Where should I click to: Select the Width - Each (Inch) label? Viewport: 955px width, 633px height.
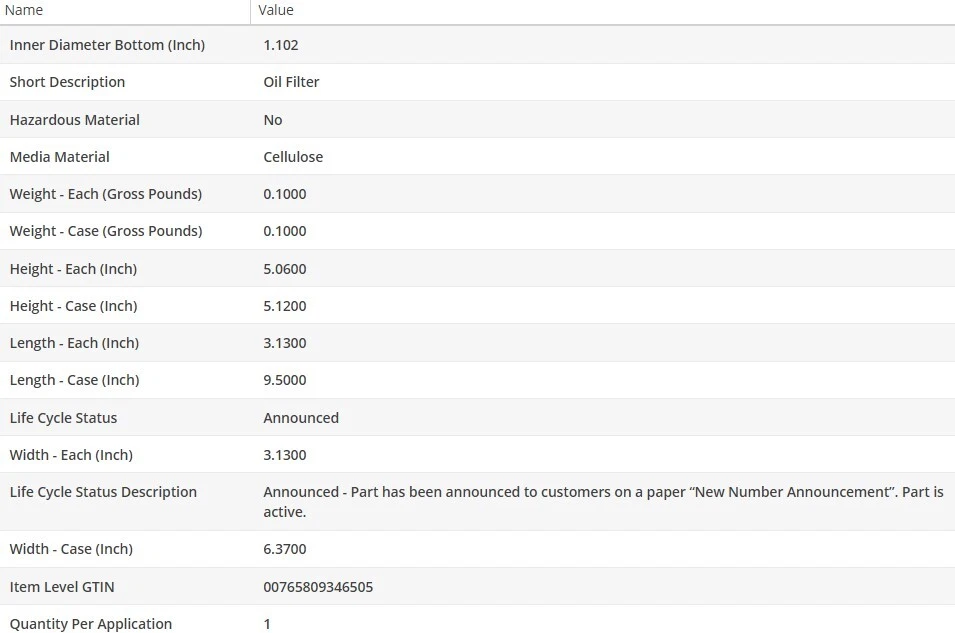[x=71, y=455]
